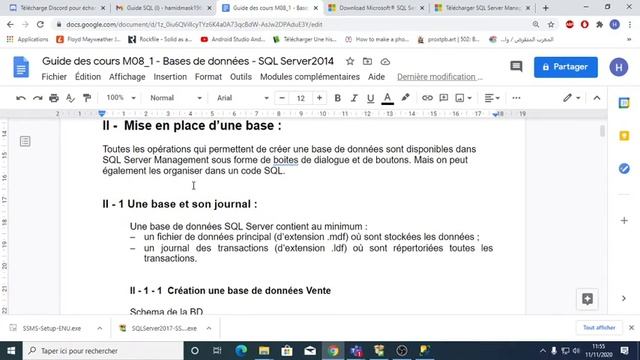
Task: Click Taper ici pour rechercher box
Action: [x=103, y=351]
